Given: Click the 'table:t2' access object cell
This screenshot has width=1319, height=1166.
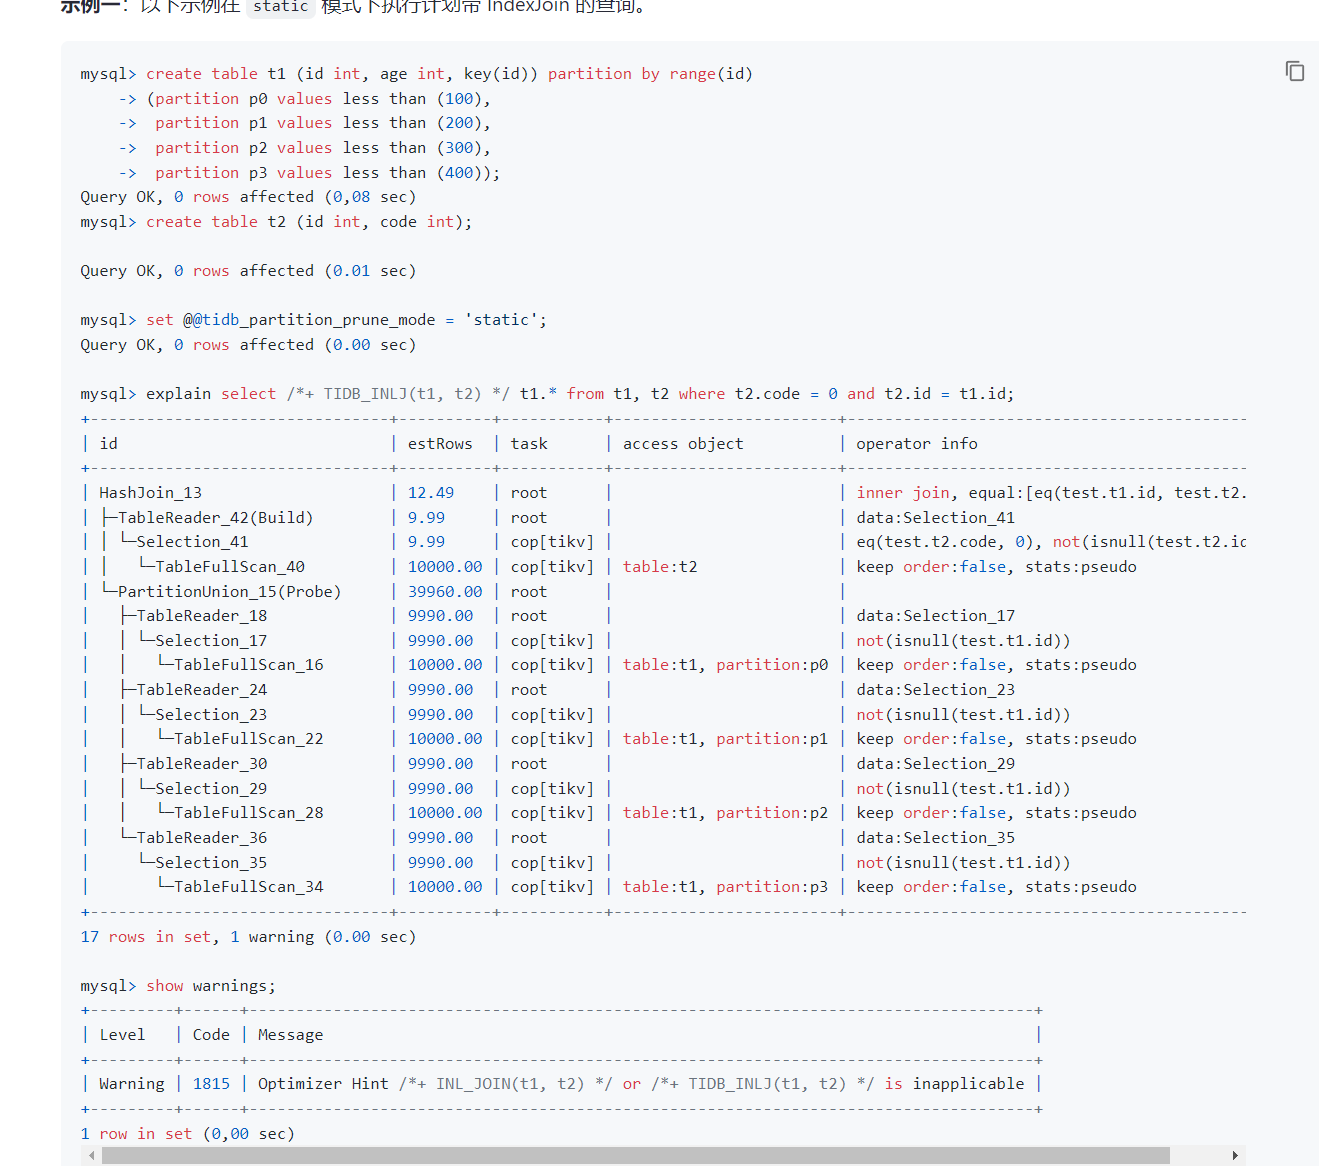Looking at the screenshot, I should tap(660, 567).
